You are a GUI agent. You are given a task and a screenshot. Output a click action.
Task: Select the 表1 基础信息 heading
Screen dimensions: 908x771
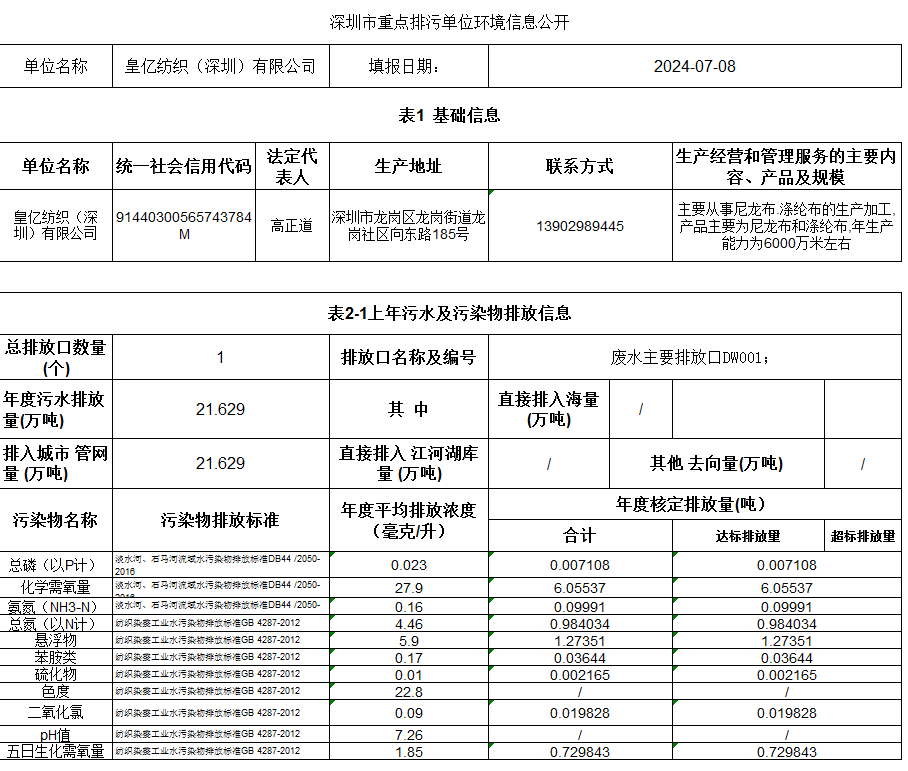[449, 115]
